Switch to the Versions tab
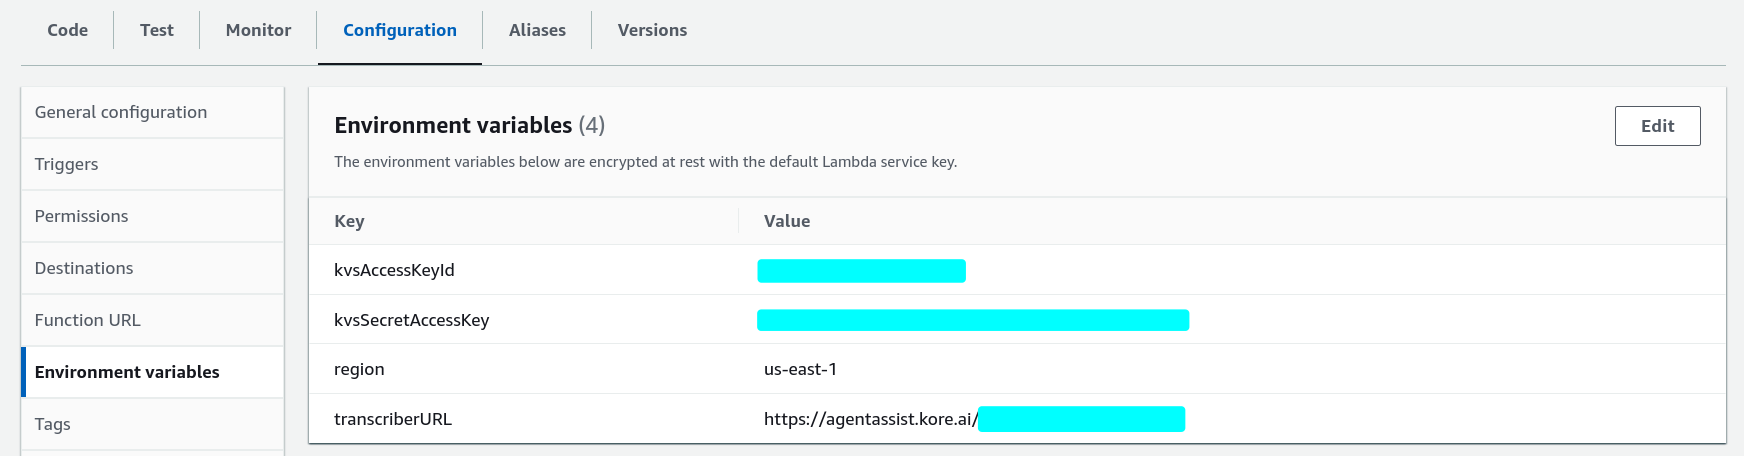1744x456 pixels. [x=652, y=30]
